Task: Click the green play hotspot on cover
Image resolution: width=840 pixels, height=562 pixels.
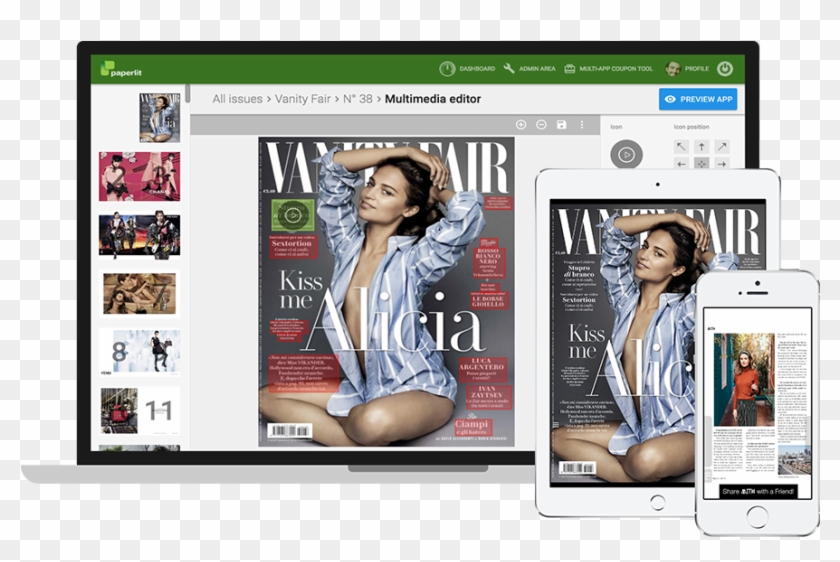Action: (293, 213)
